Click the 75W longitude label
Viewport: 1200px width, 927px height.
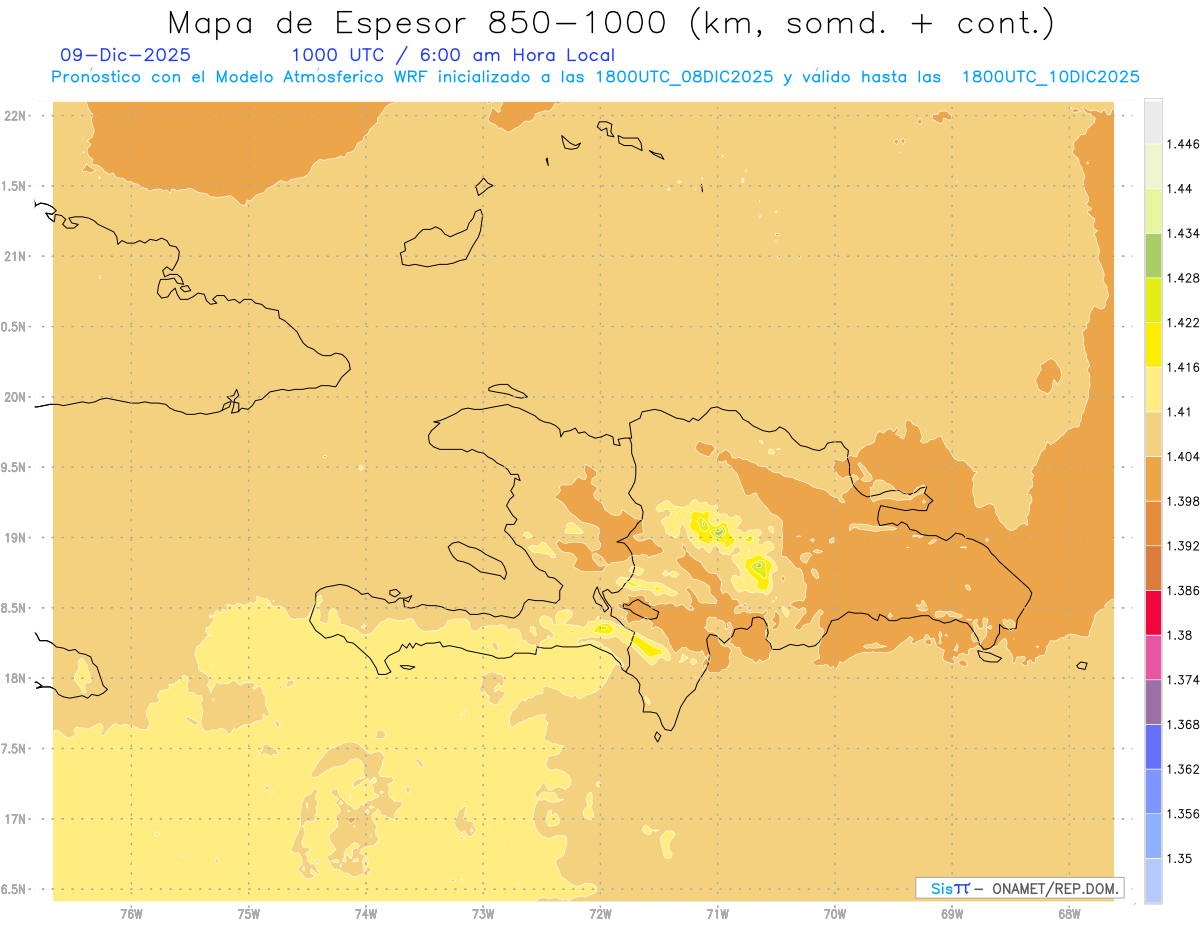(249, 913)
